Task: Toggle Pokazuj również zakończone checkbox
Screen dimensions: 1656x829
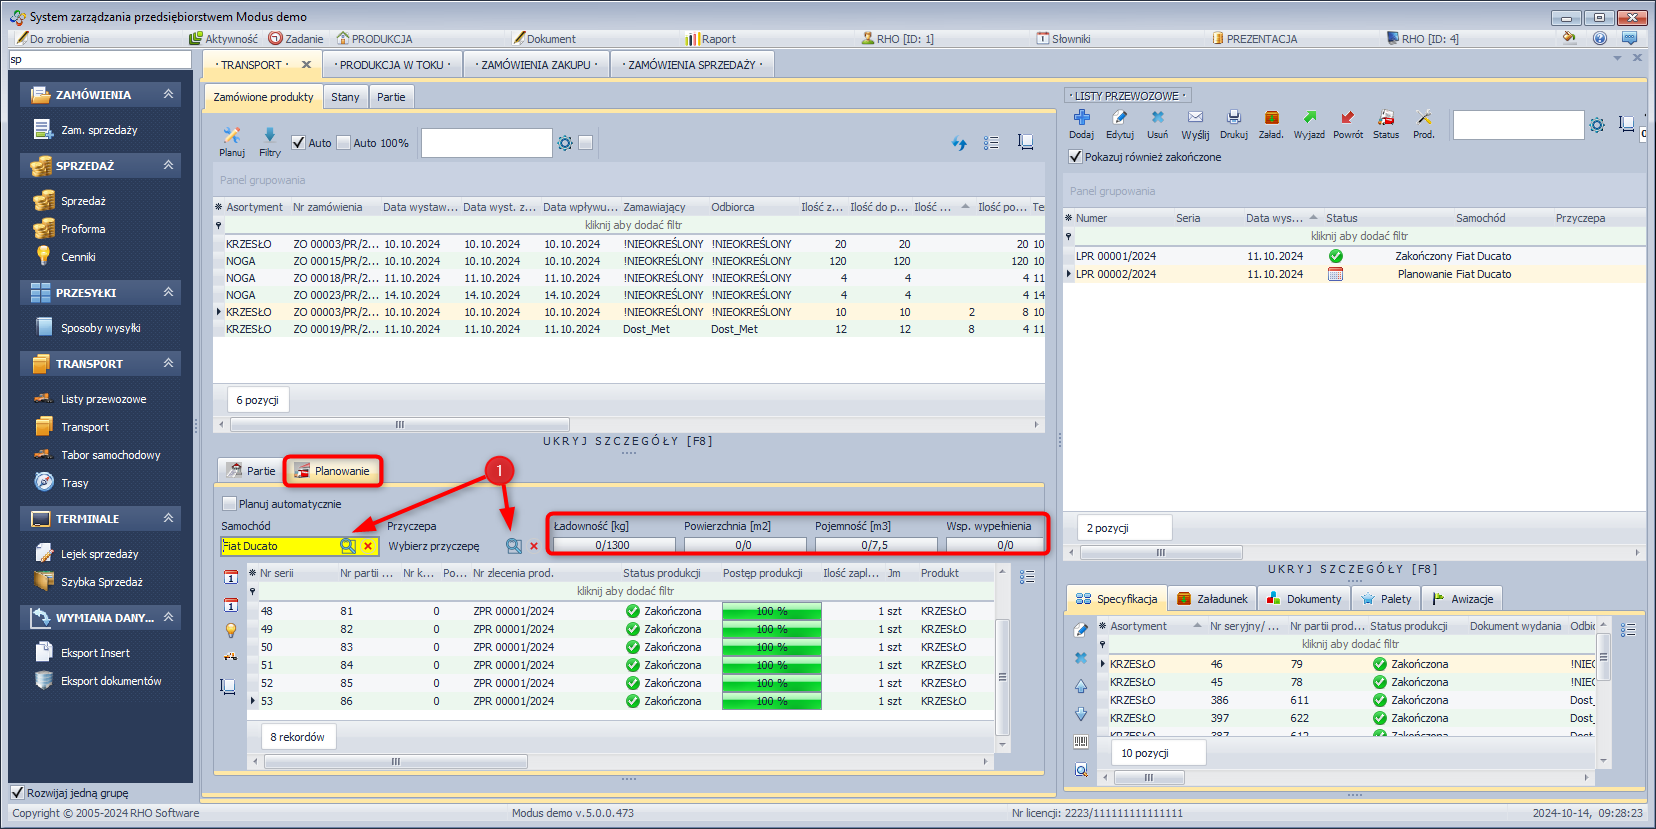Action: pyautogui.click(x=1075, y=157)
